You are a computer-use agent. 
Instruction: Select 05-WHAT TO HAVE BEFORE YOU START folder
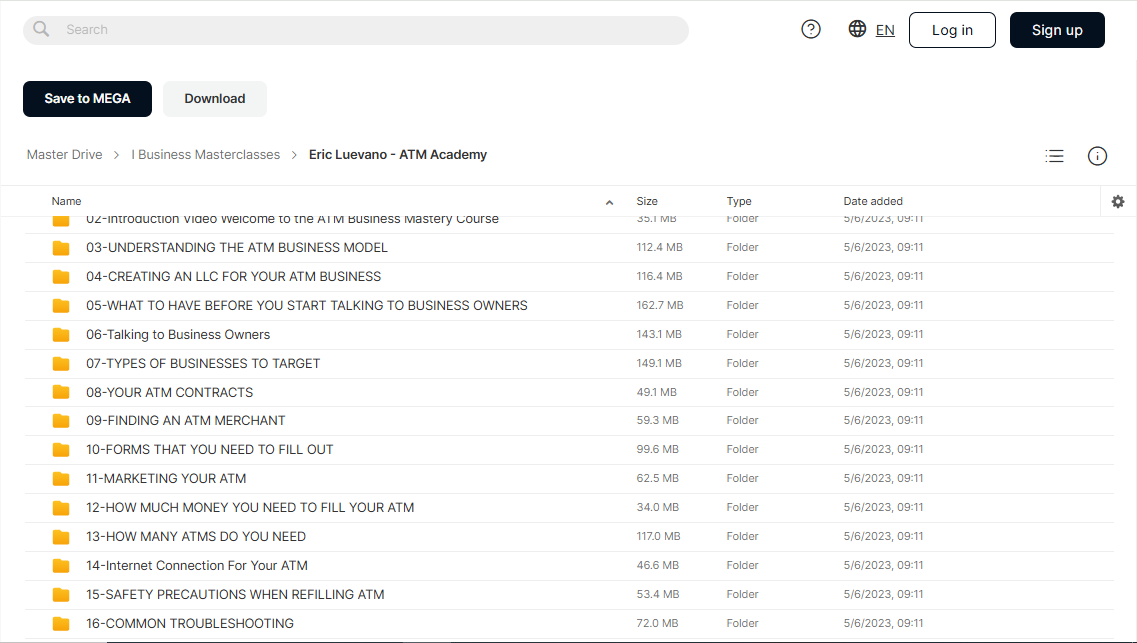[307, 305]
